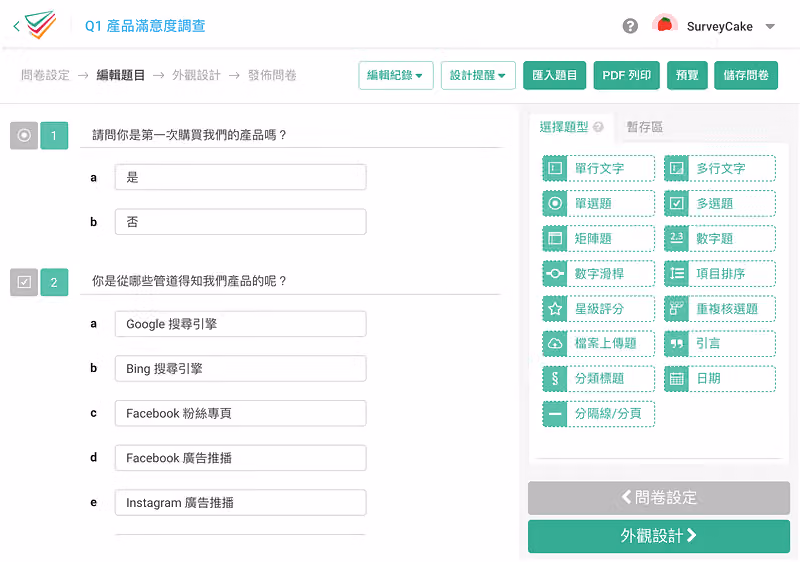This screenshot has height=562, width=800.
Task: Click the Google 搜尋引擎 option field
Action: tap(240, 324)
